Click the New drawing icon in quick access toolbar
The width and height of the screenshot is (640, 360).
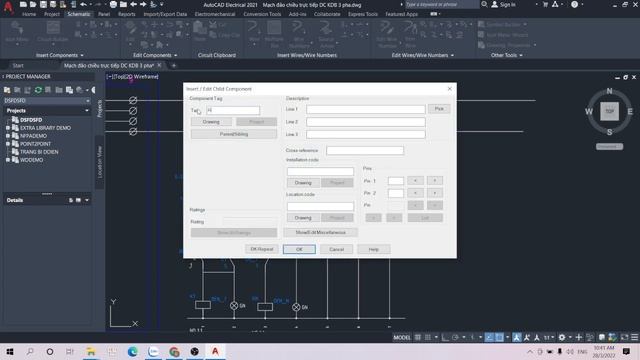pyautogui.click(x=23, y=4)
